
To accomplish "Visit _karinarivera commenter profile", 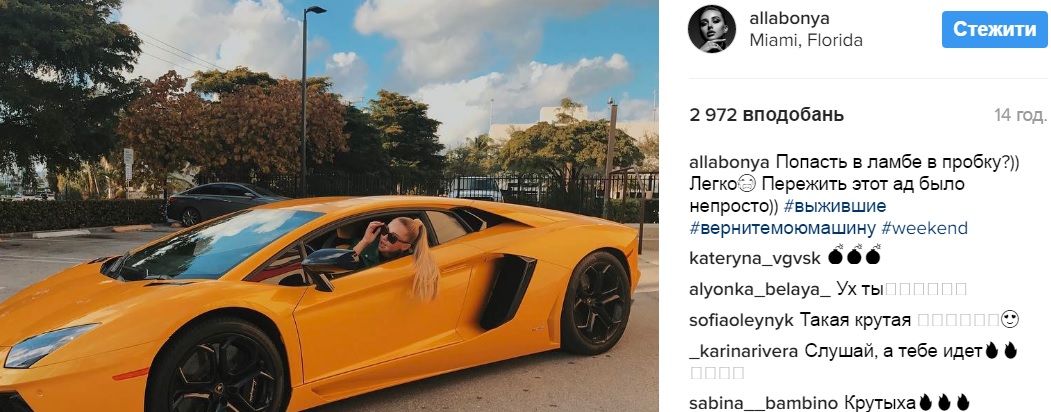I will 743,351.
